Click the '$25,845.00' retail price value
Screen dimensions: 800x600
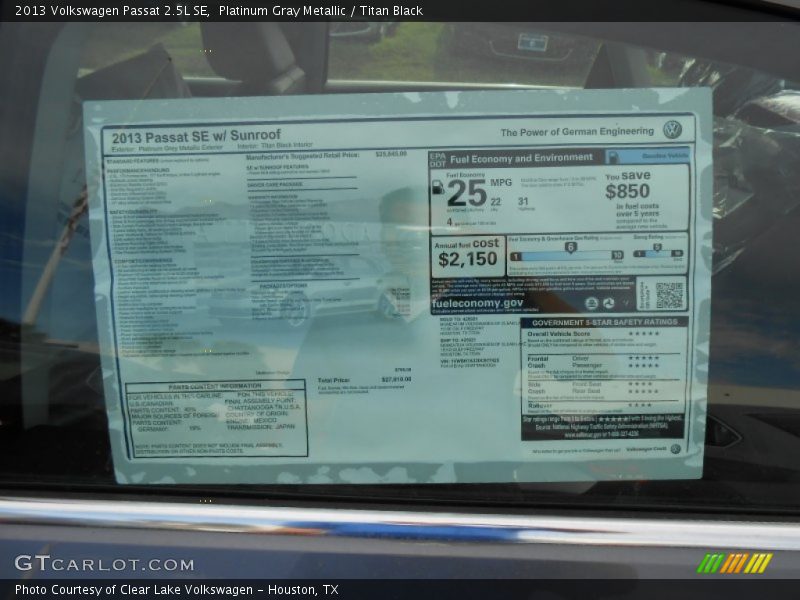391,154
